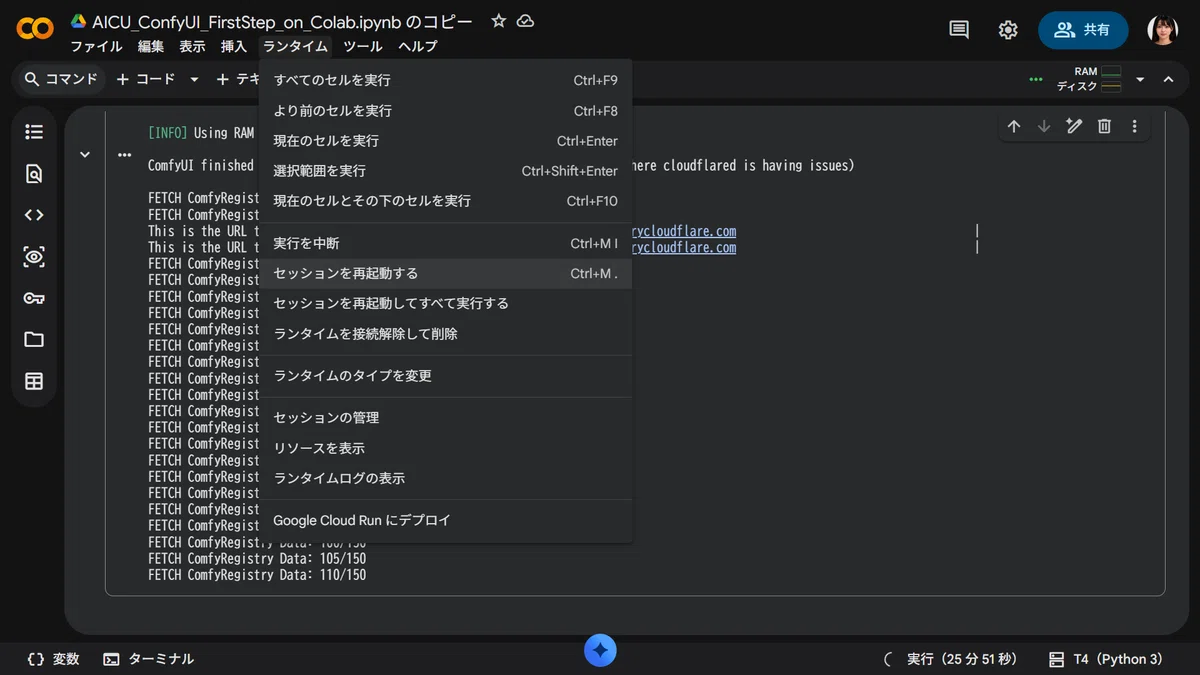Open the ヘルプ menu

pos(417,46)
